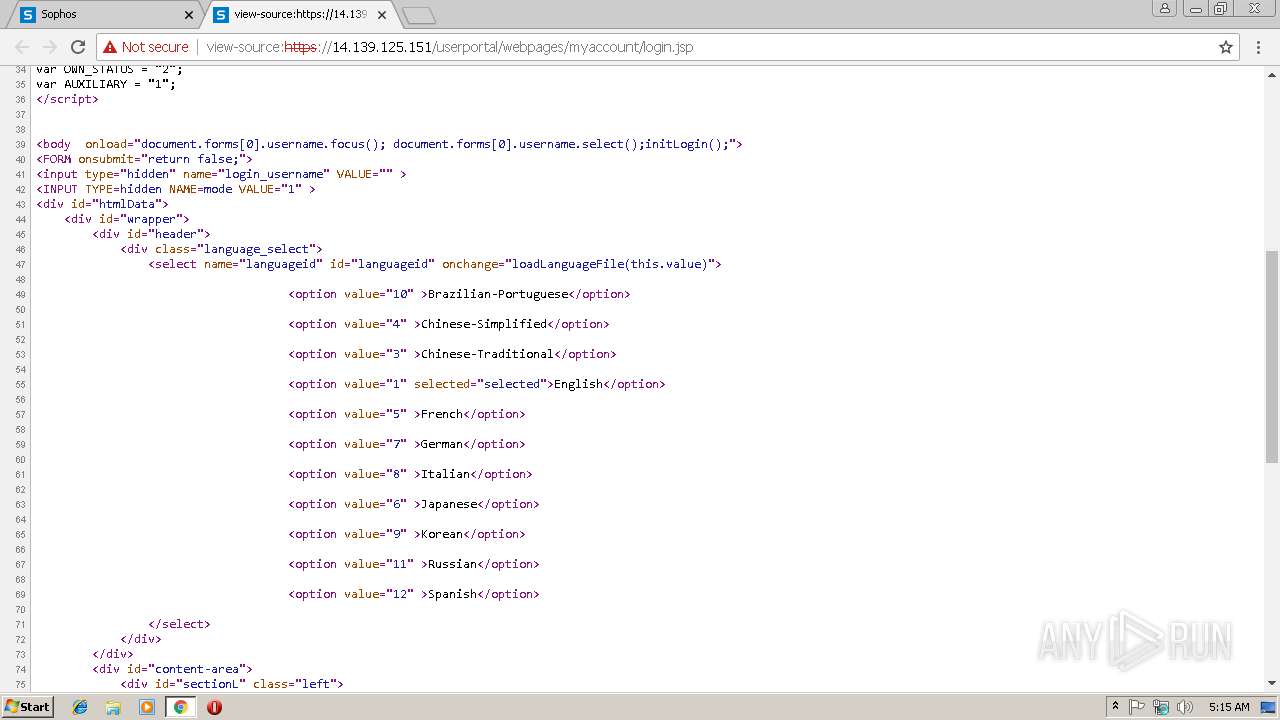Click the body onload source line
1280x720 pixels.
[x=390, y=144]
